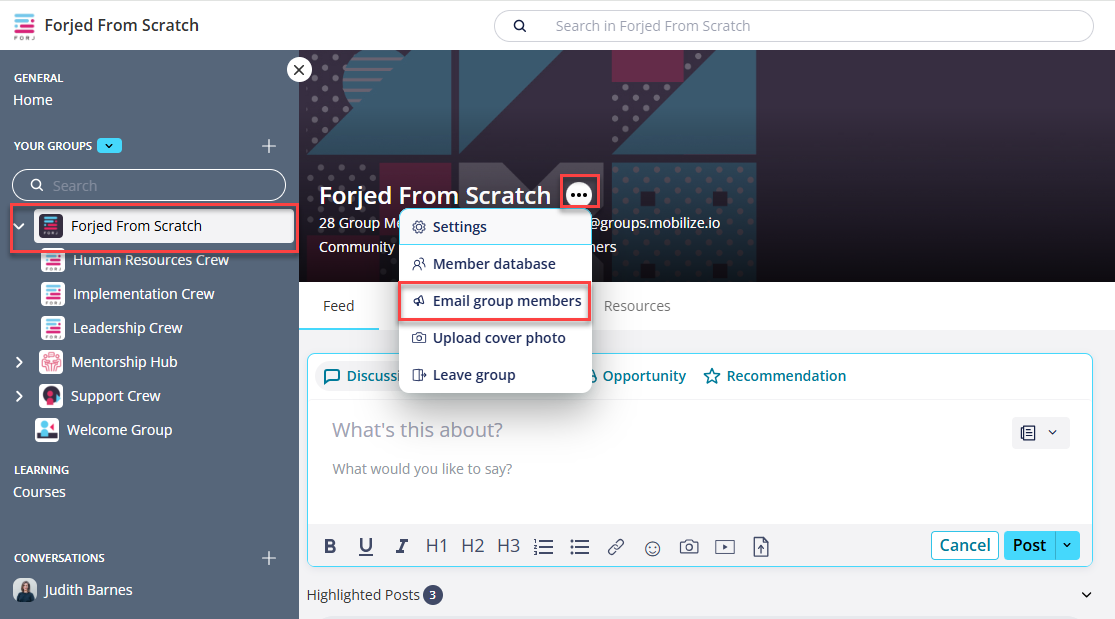Switch to the Resources tab

(x=637, y=306)
